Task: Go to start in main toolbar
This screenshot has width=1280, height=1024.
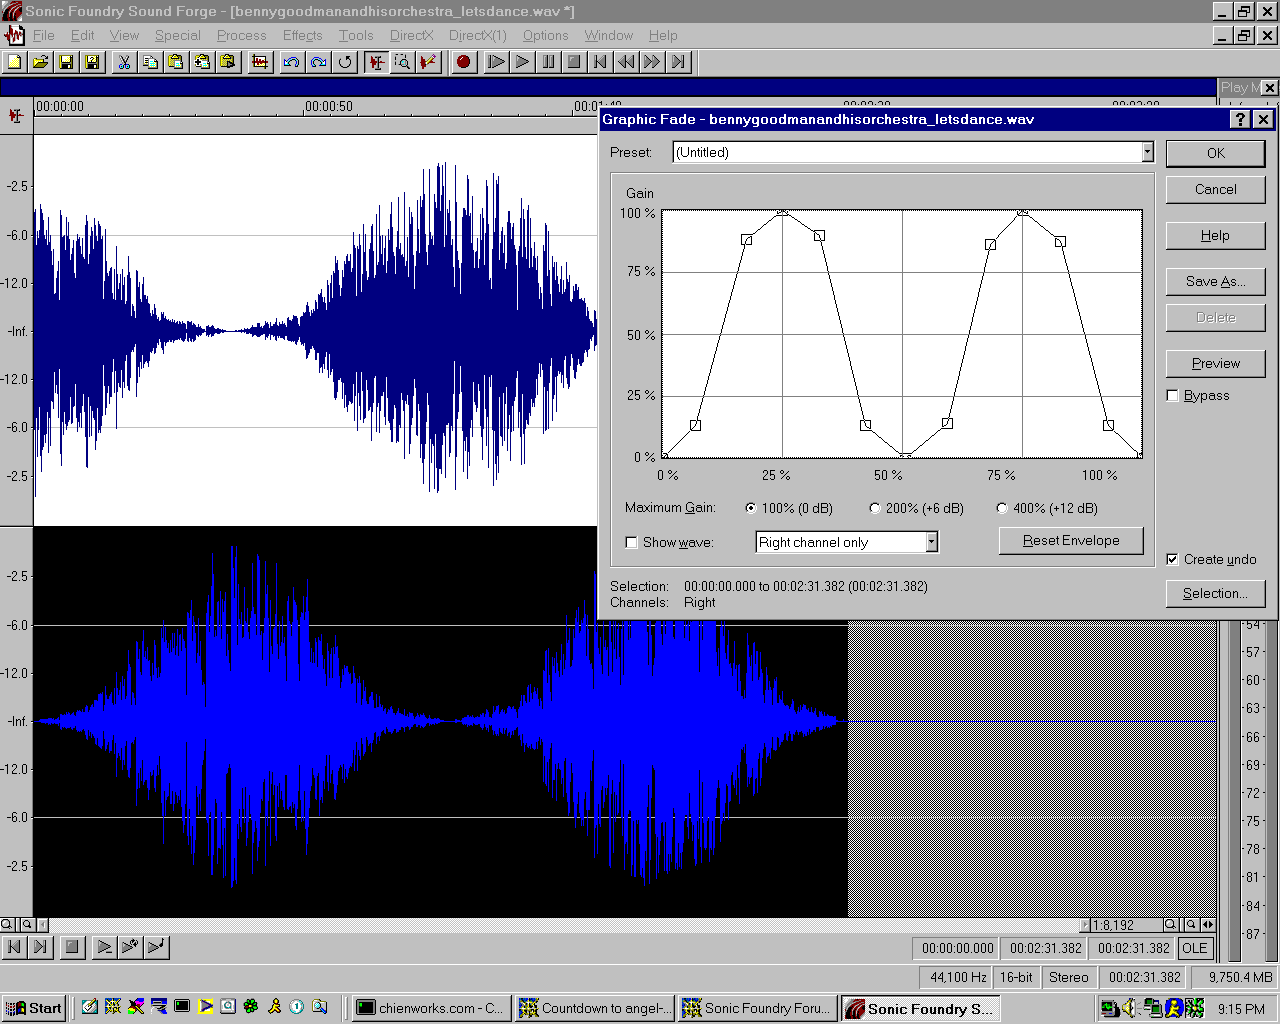Action: coord(600,62)
